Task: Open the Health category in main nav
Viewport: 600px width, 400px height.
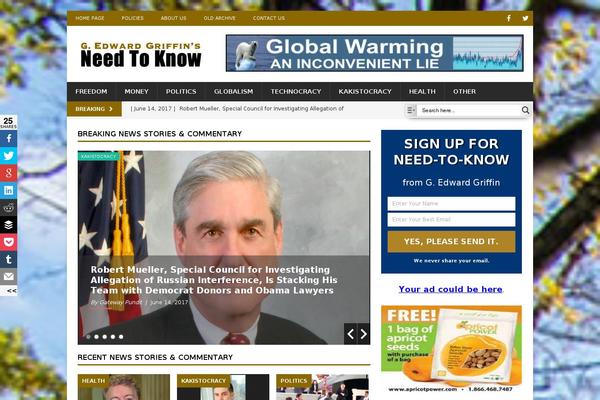Action: click(422, 91)
